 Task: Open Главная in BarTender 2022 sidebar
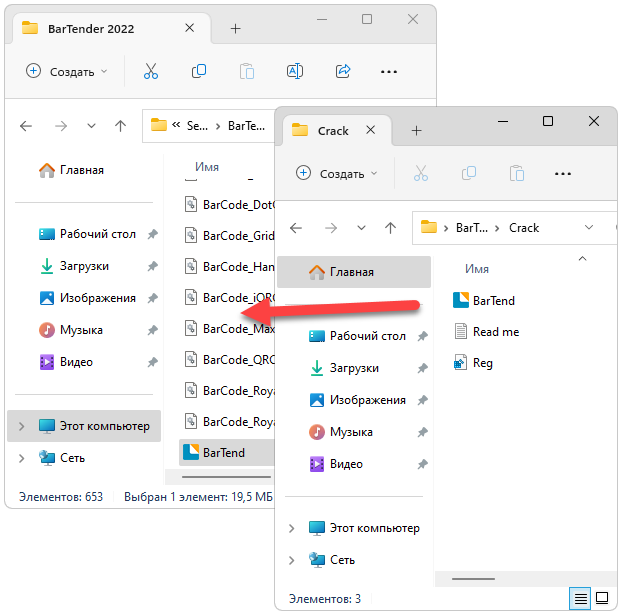(x=81, y=170)
